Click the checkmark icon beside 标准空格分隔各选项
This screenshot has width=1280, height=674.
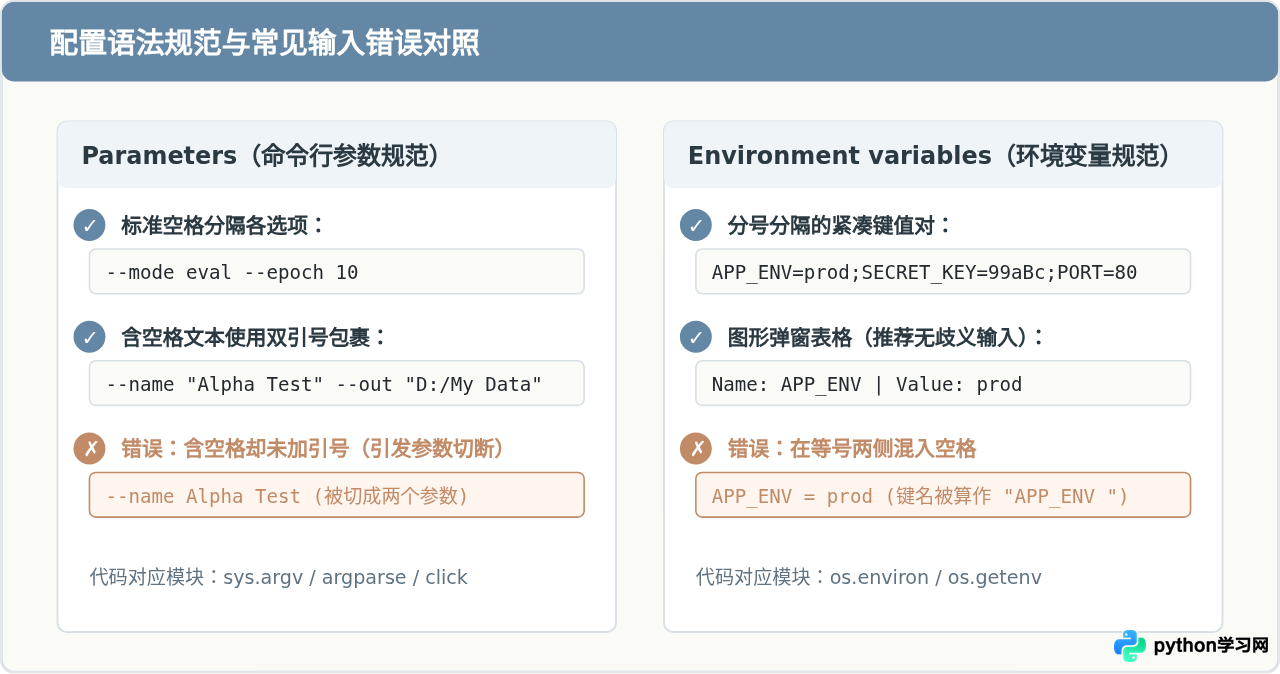tap(90, 225)
